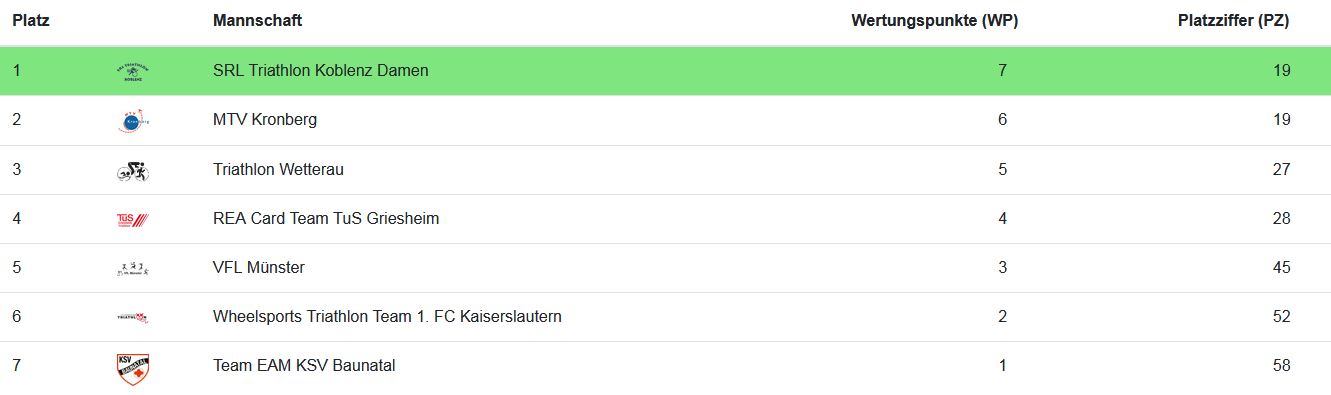This screenshot has width=1331, height=395.
Task: Click the MTV Kronberg team logo
Action: (x=132, y=120)
